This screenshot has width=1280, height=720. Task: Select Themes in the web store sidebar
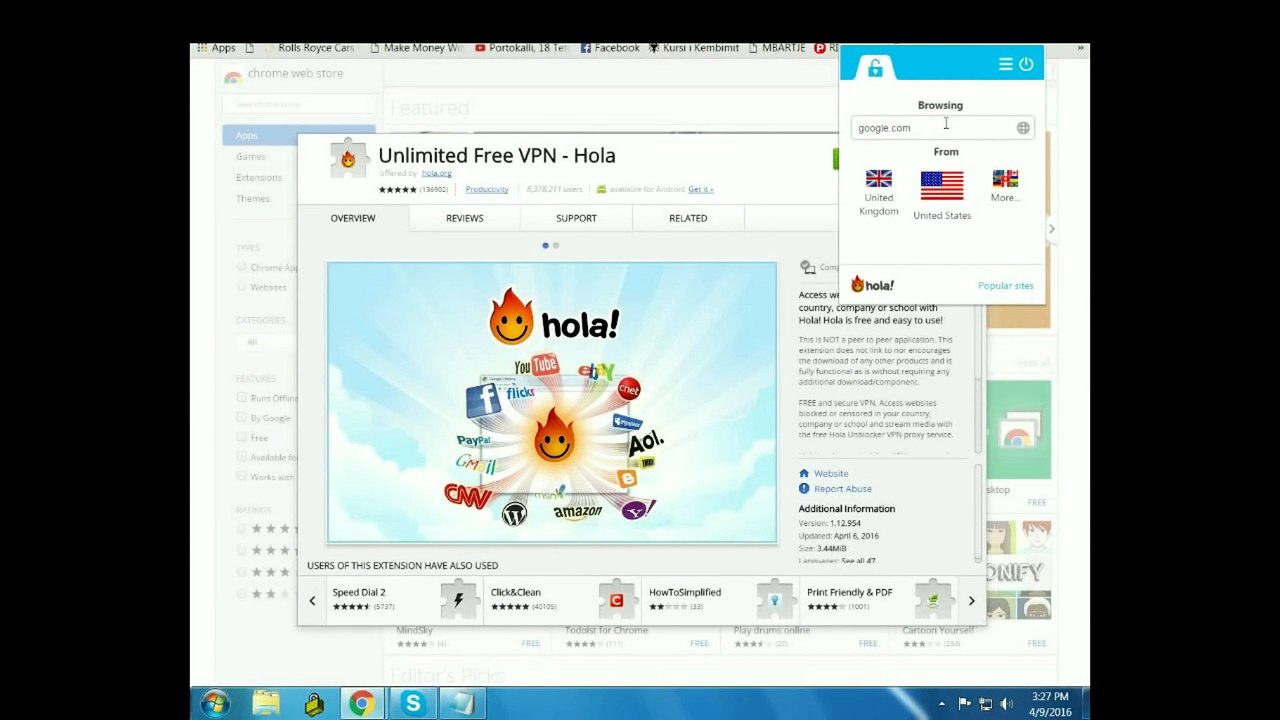[x=253, y=199]
